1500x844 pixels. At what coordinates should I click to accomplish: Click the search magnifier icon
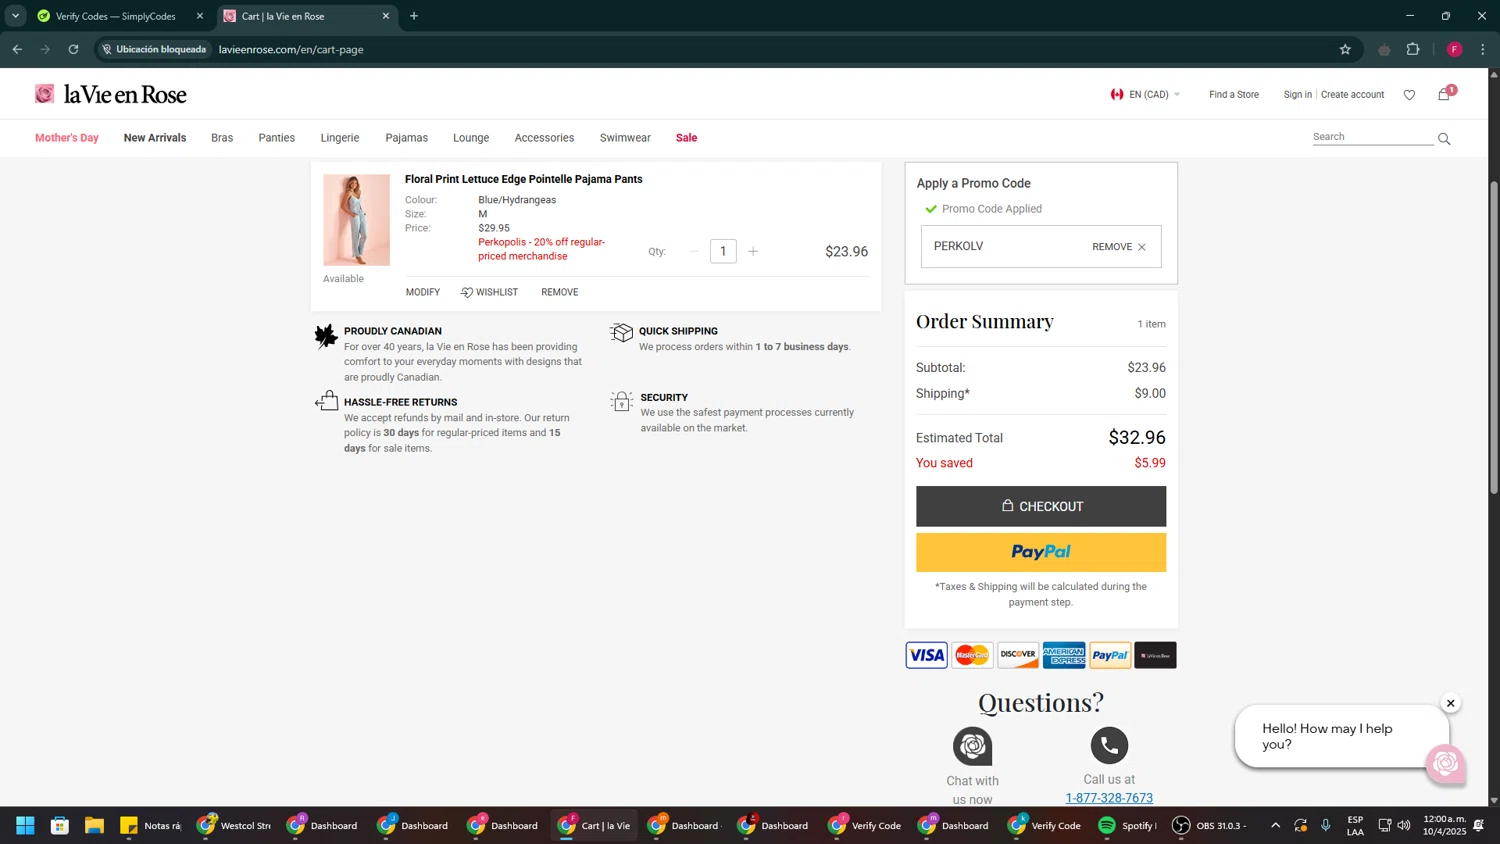click(1444, 138)
